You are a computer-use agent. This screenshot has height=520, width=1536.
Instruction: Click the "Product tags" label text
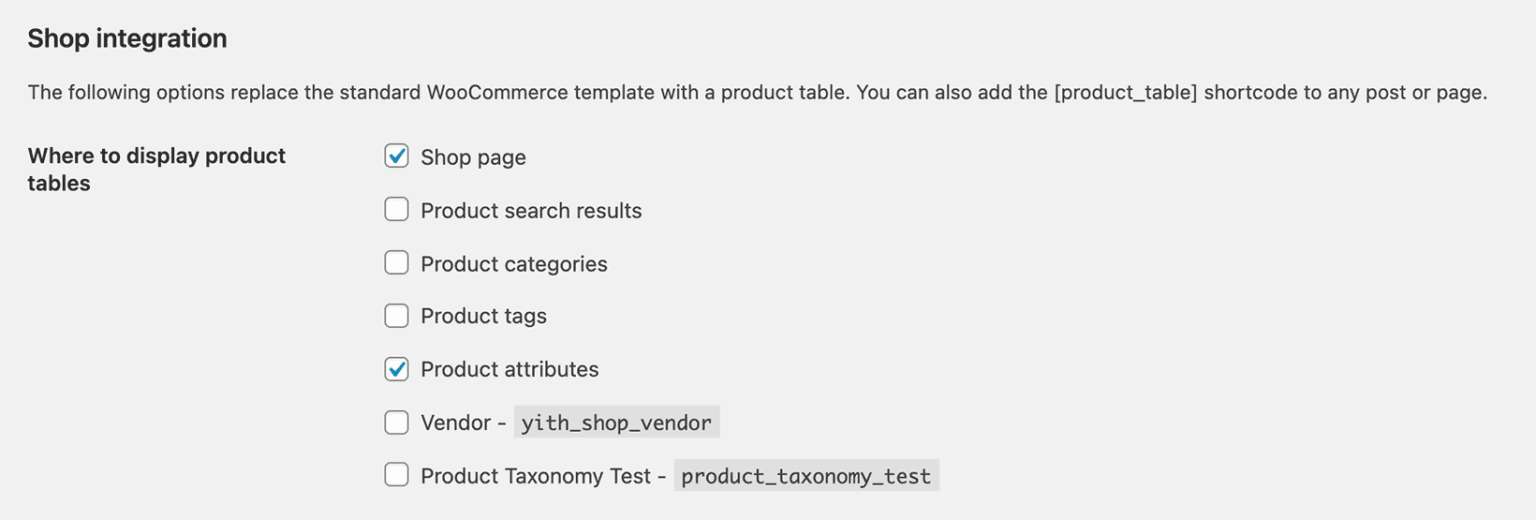click(x=484, y=316)
